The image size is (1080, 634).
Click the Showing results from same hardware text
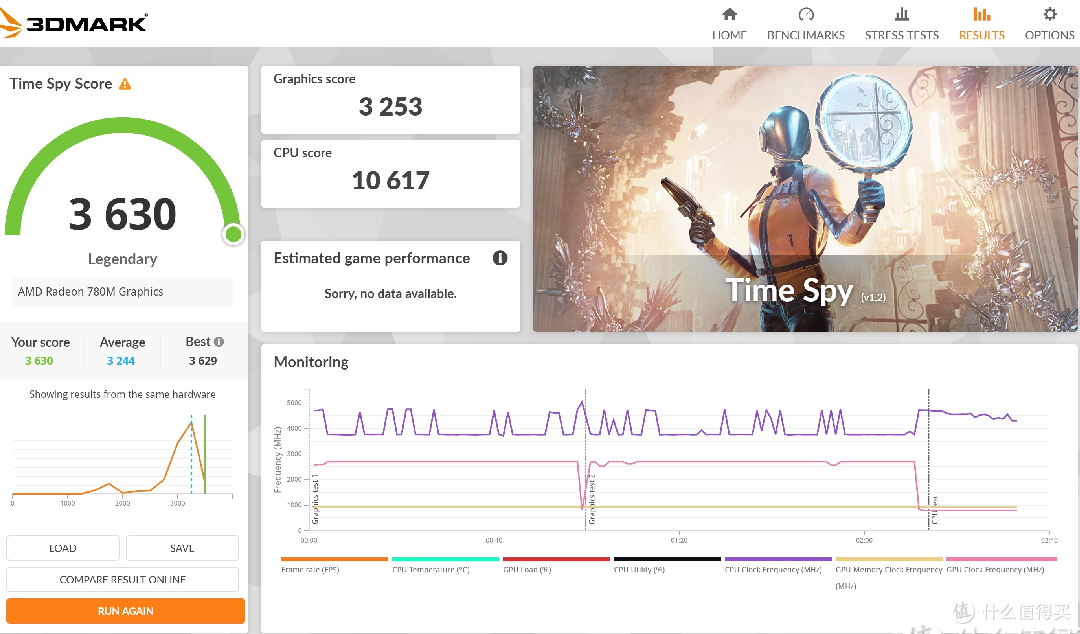click(x=123, y=394)
